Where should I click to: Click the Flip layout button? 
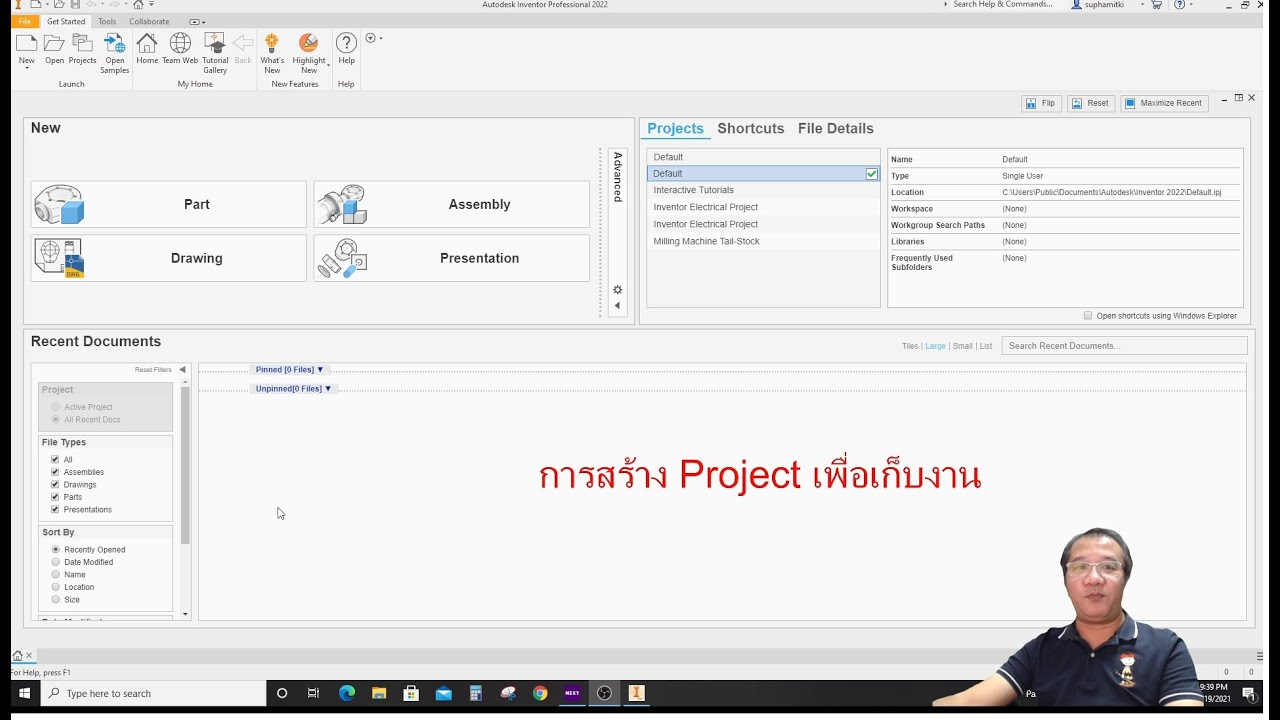point(1041,103)
